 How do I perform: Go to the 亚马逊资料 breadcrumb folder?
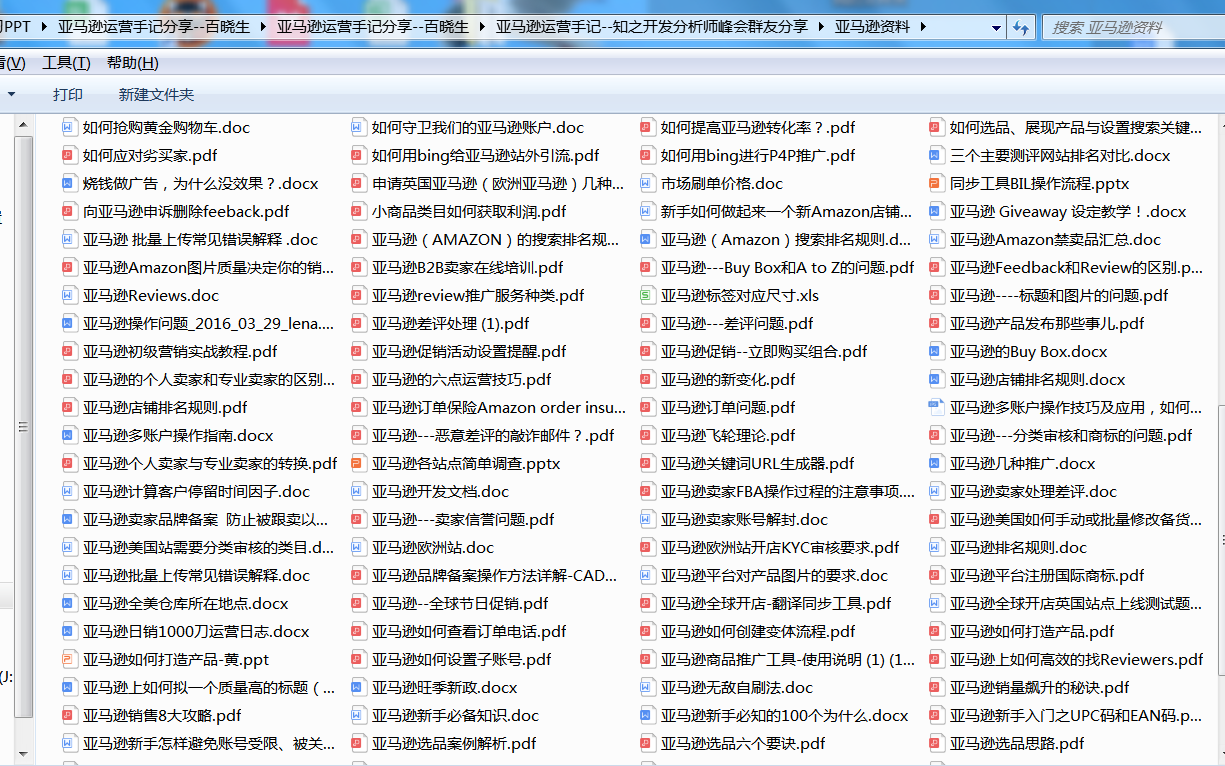(x=872, y=27)
